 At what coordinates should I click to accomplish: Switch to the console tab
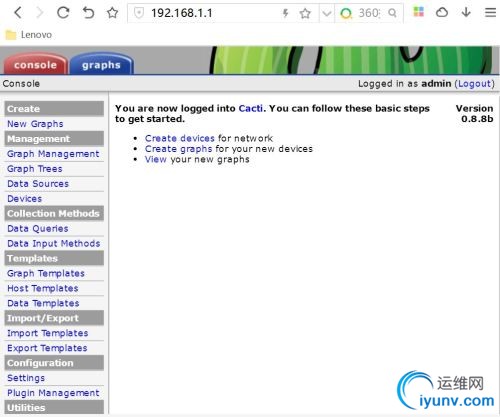[x=35, y=64]
